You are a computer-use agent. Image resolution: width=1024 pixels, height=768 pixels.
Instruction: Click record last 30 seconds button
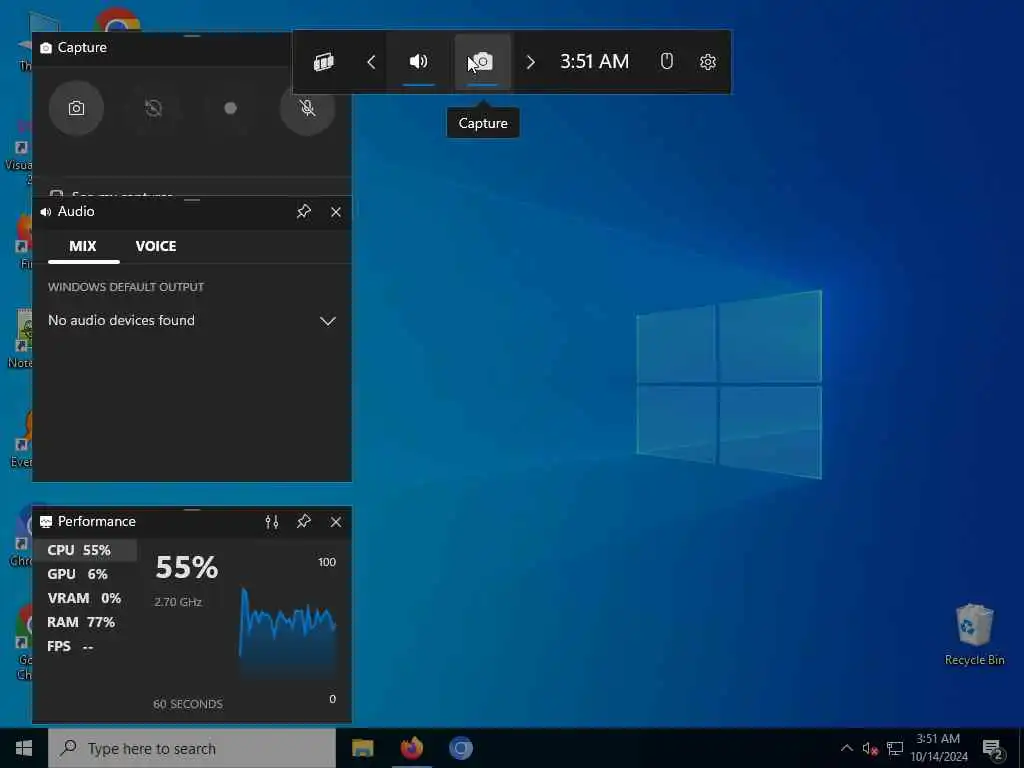tap(153, 108)
